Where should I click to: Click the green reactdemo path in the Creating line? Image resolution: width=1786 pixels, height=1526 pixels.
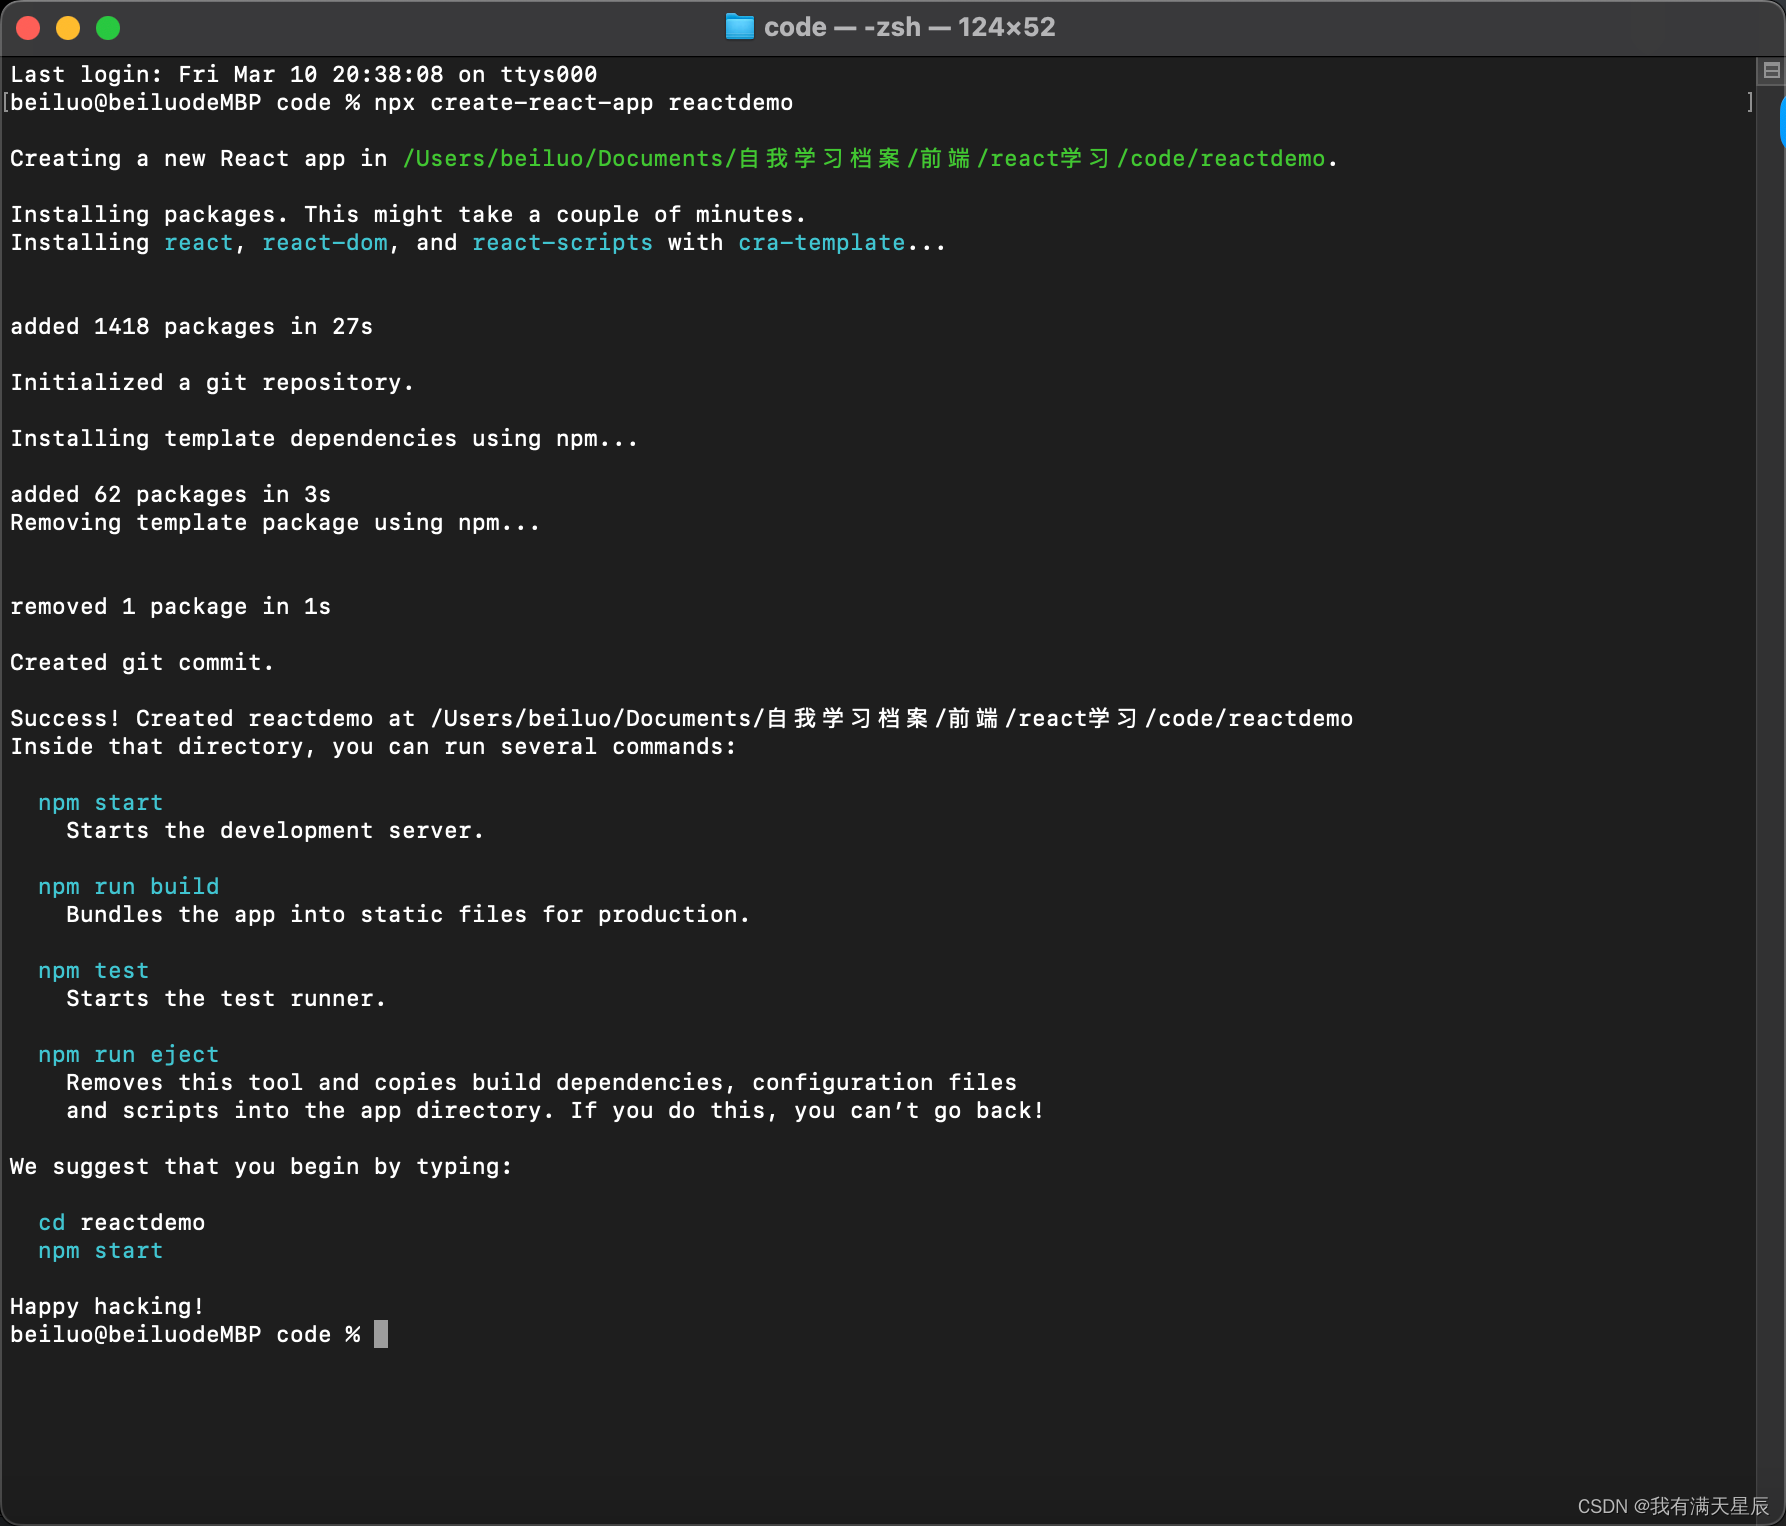tap(863, 159)
